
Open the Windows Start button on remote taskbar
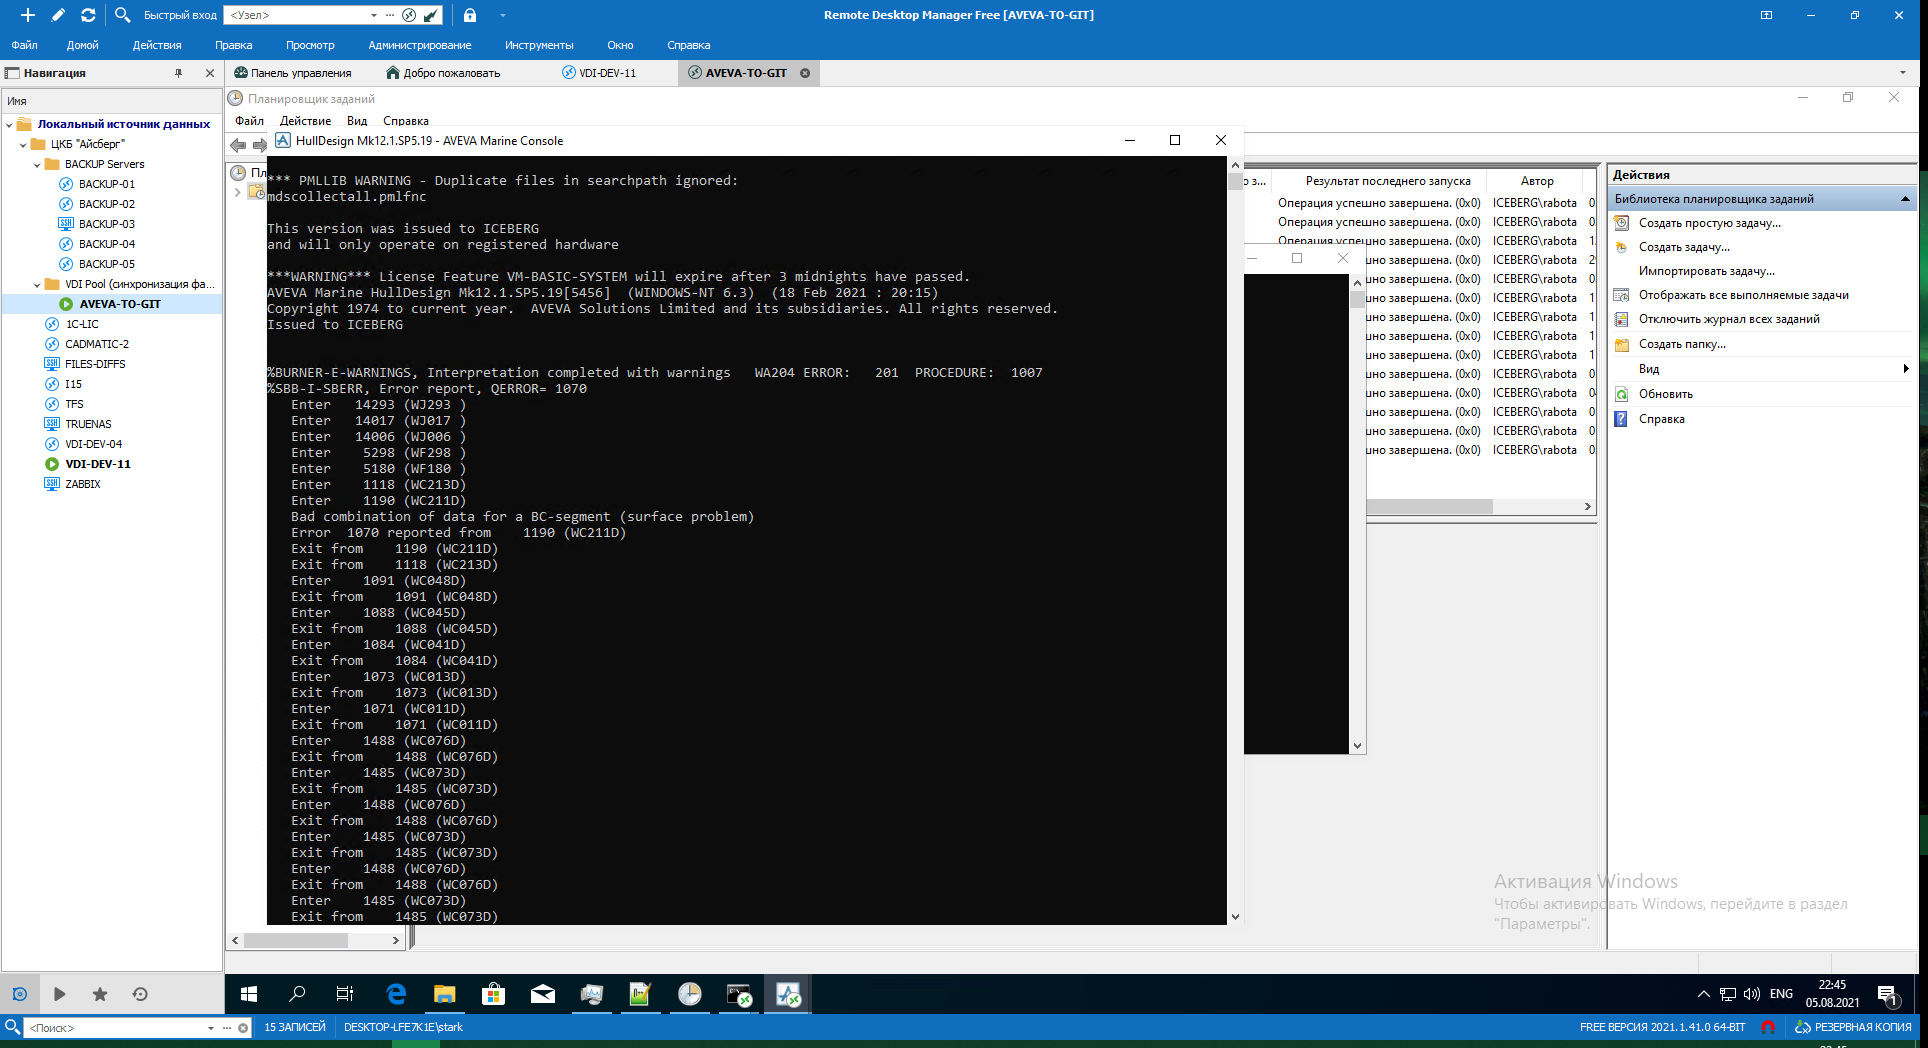[249, 994]
